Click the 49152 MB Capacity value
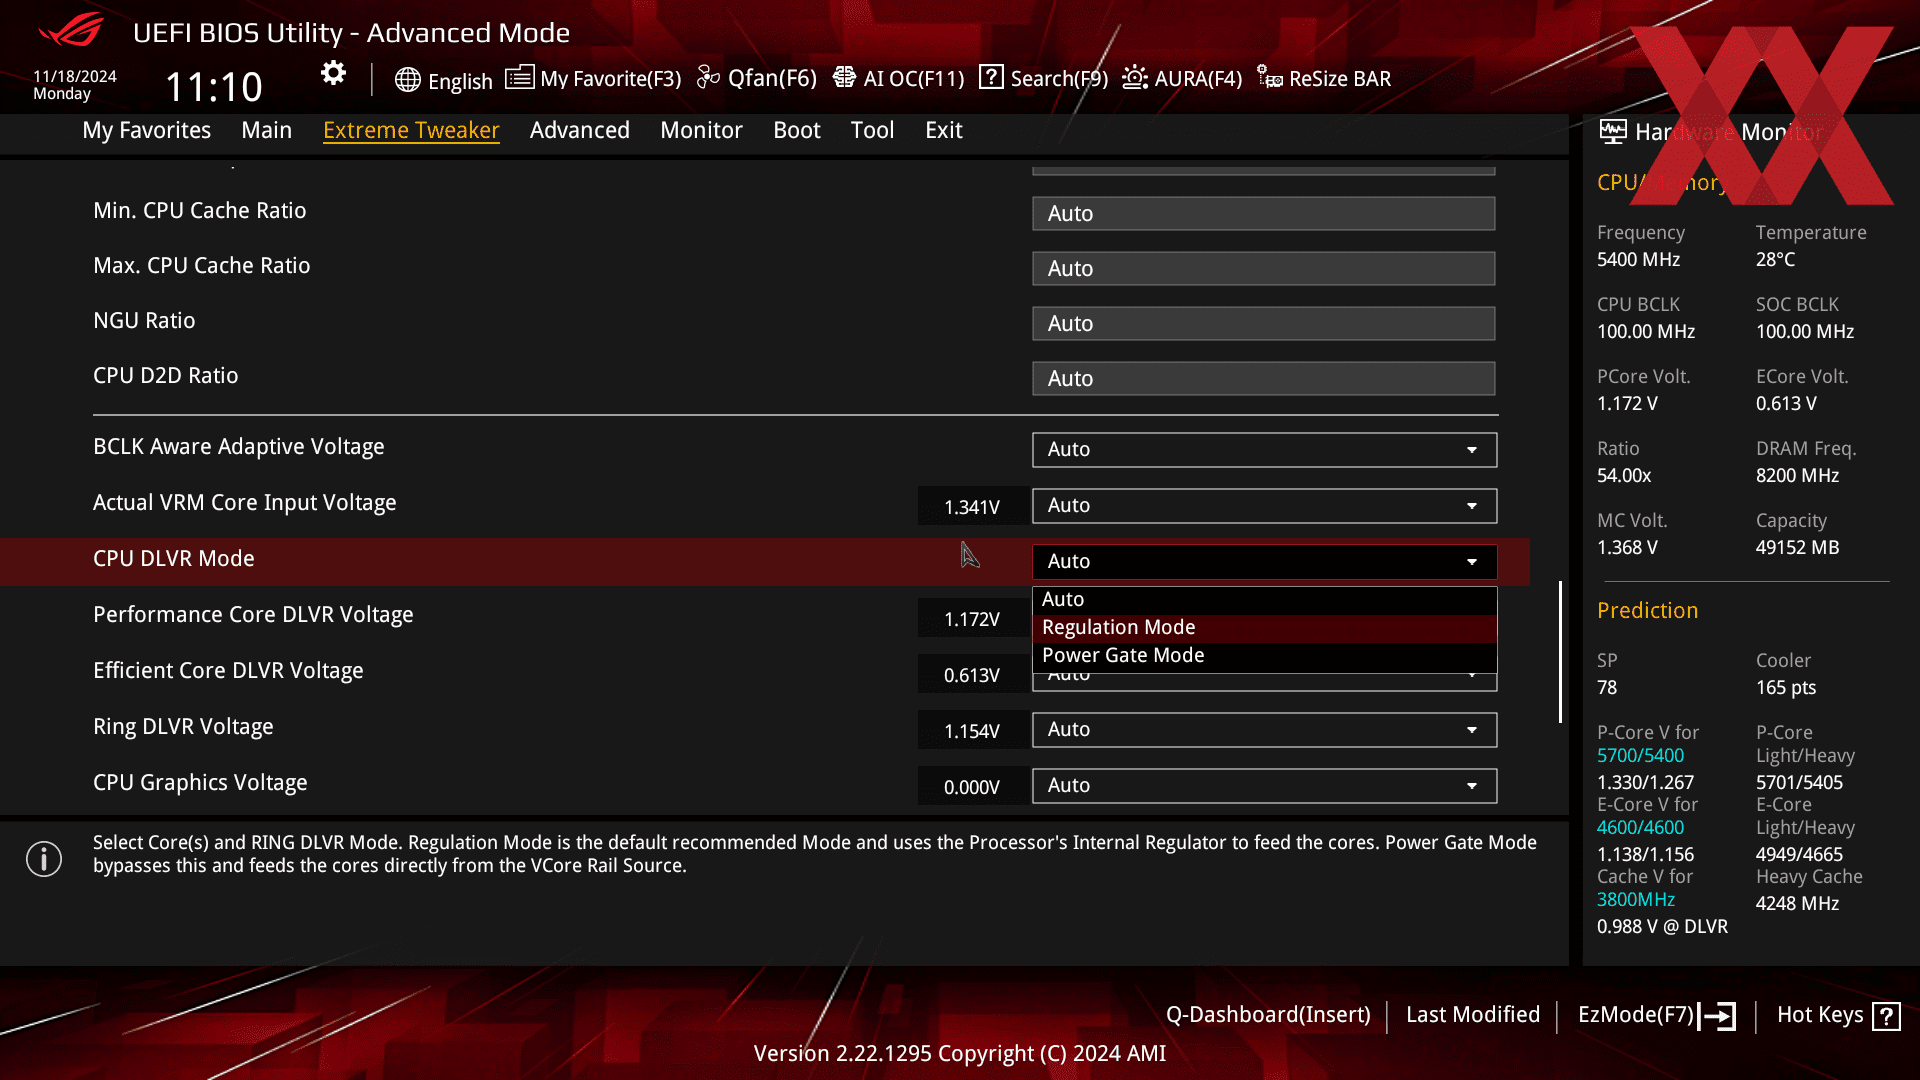 coord(1797,548)
